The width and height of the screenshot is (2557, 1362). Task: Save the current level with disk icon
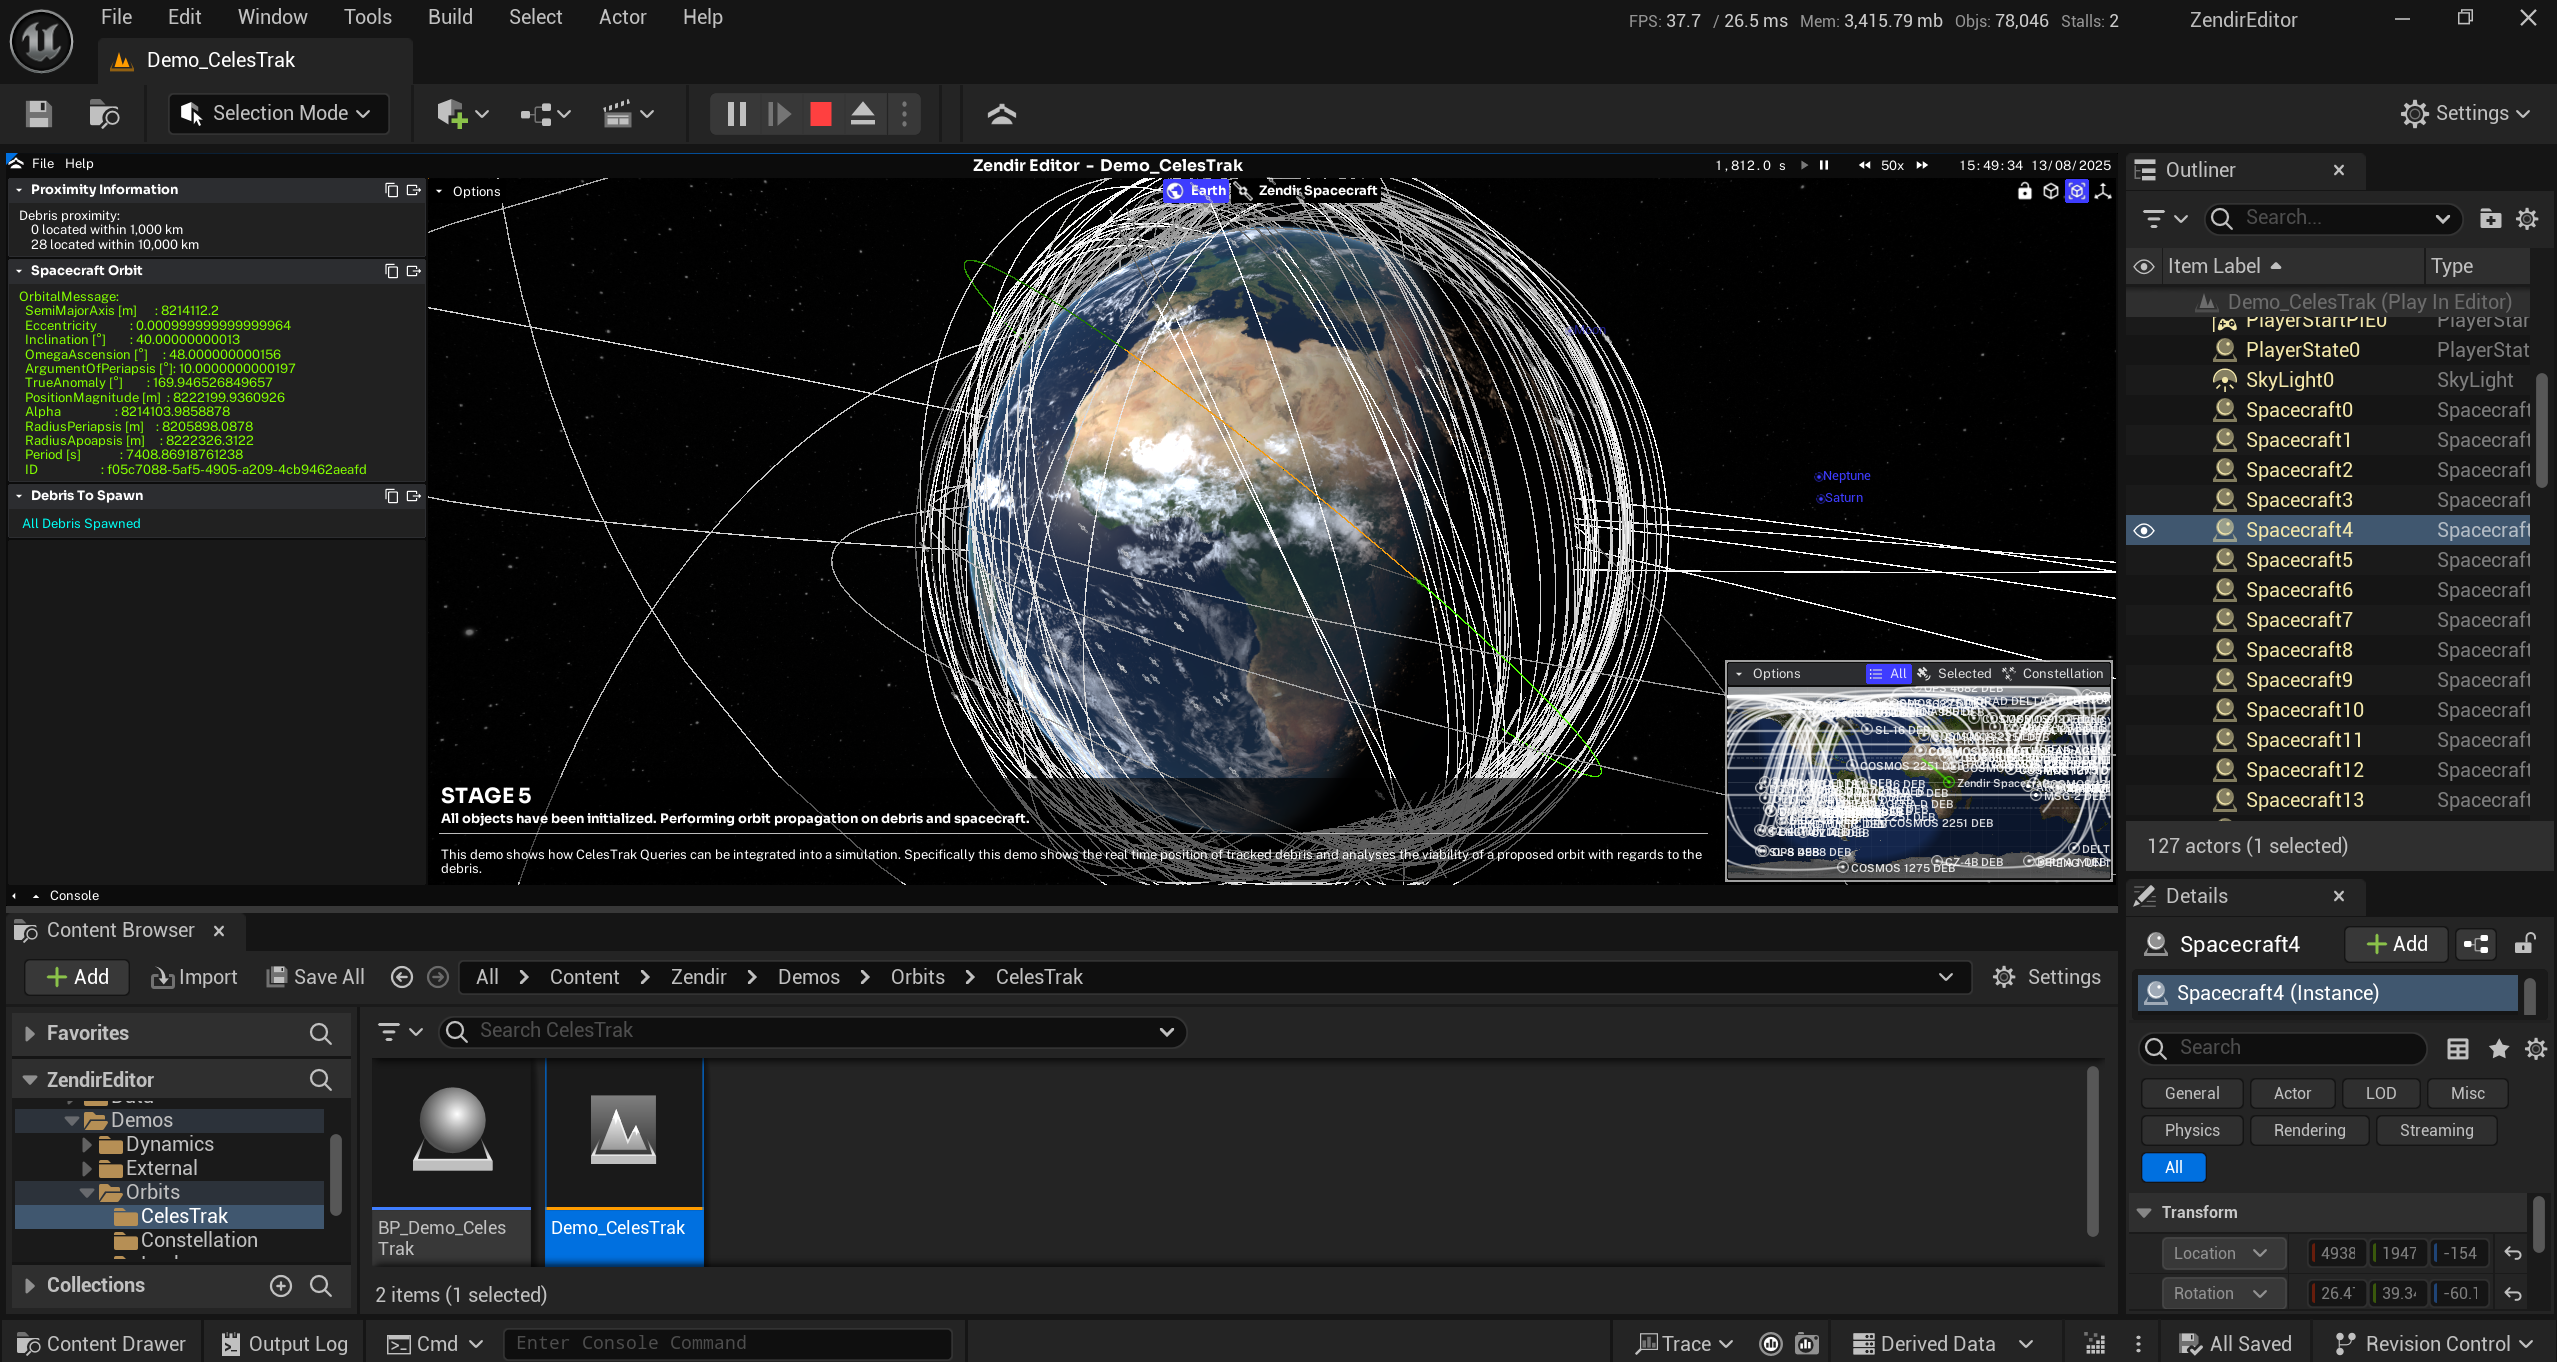38,114
